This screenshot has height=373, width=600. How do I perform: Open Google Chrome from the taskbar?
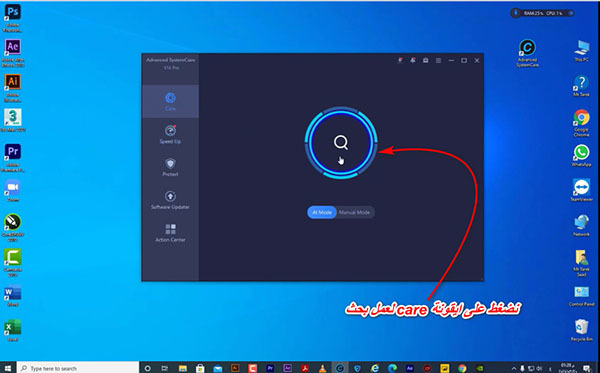coord(462,368)
